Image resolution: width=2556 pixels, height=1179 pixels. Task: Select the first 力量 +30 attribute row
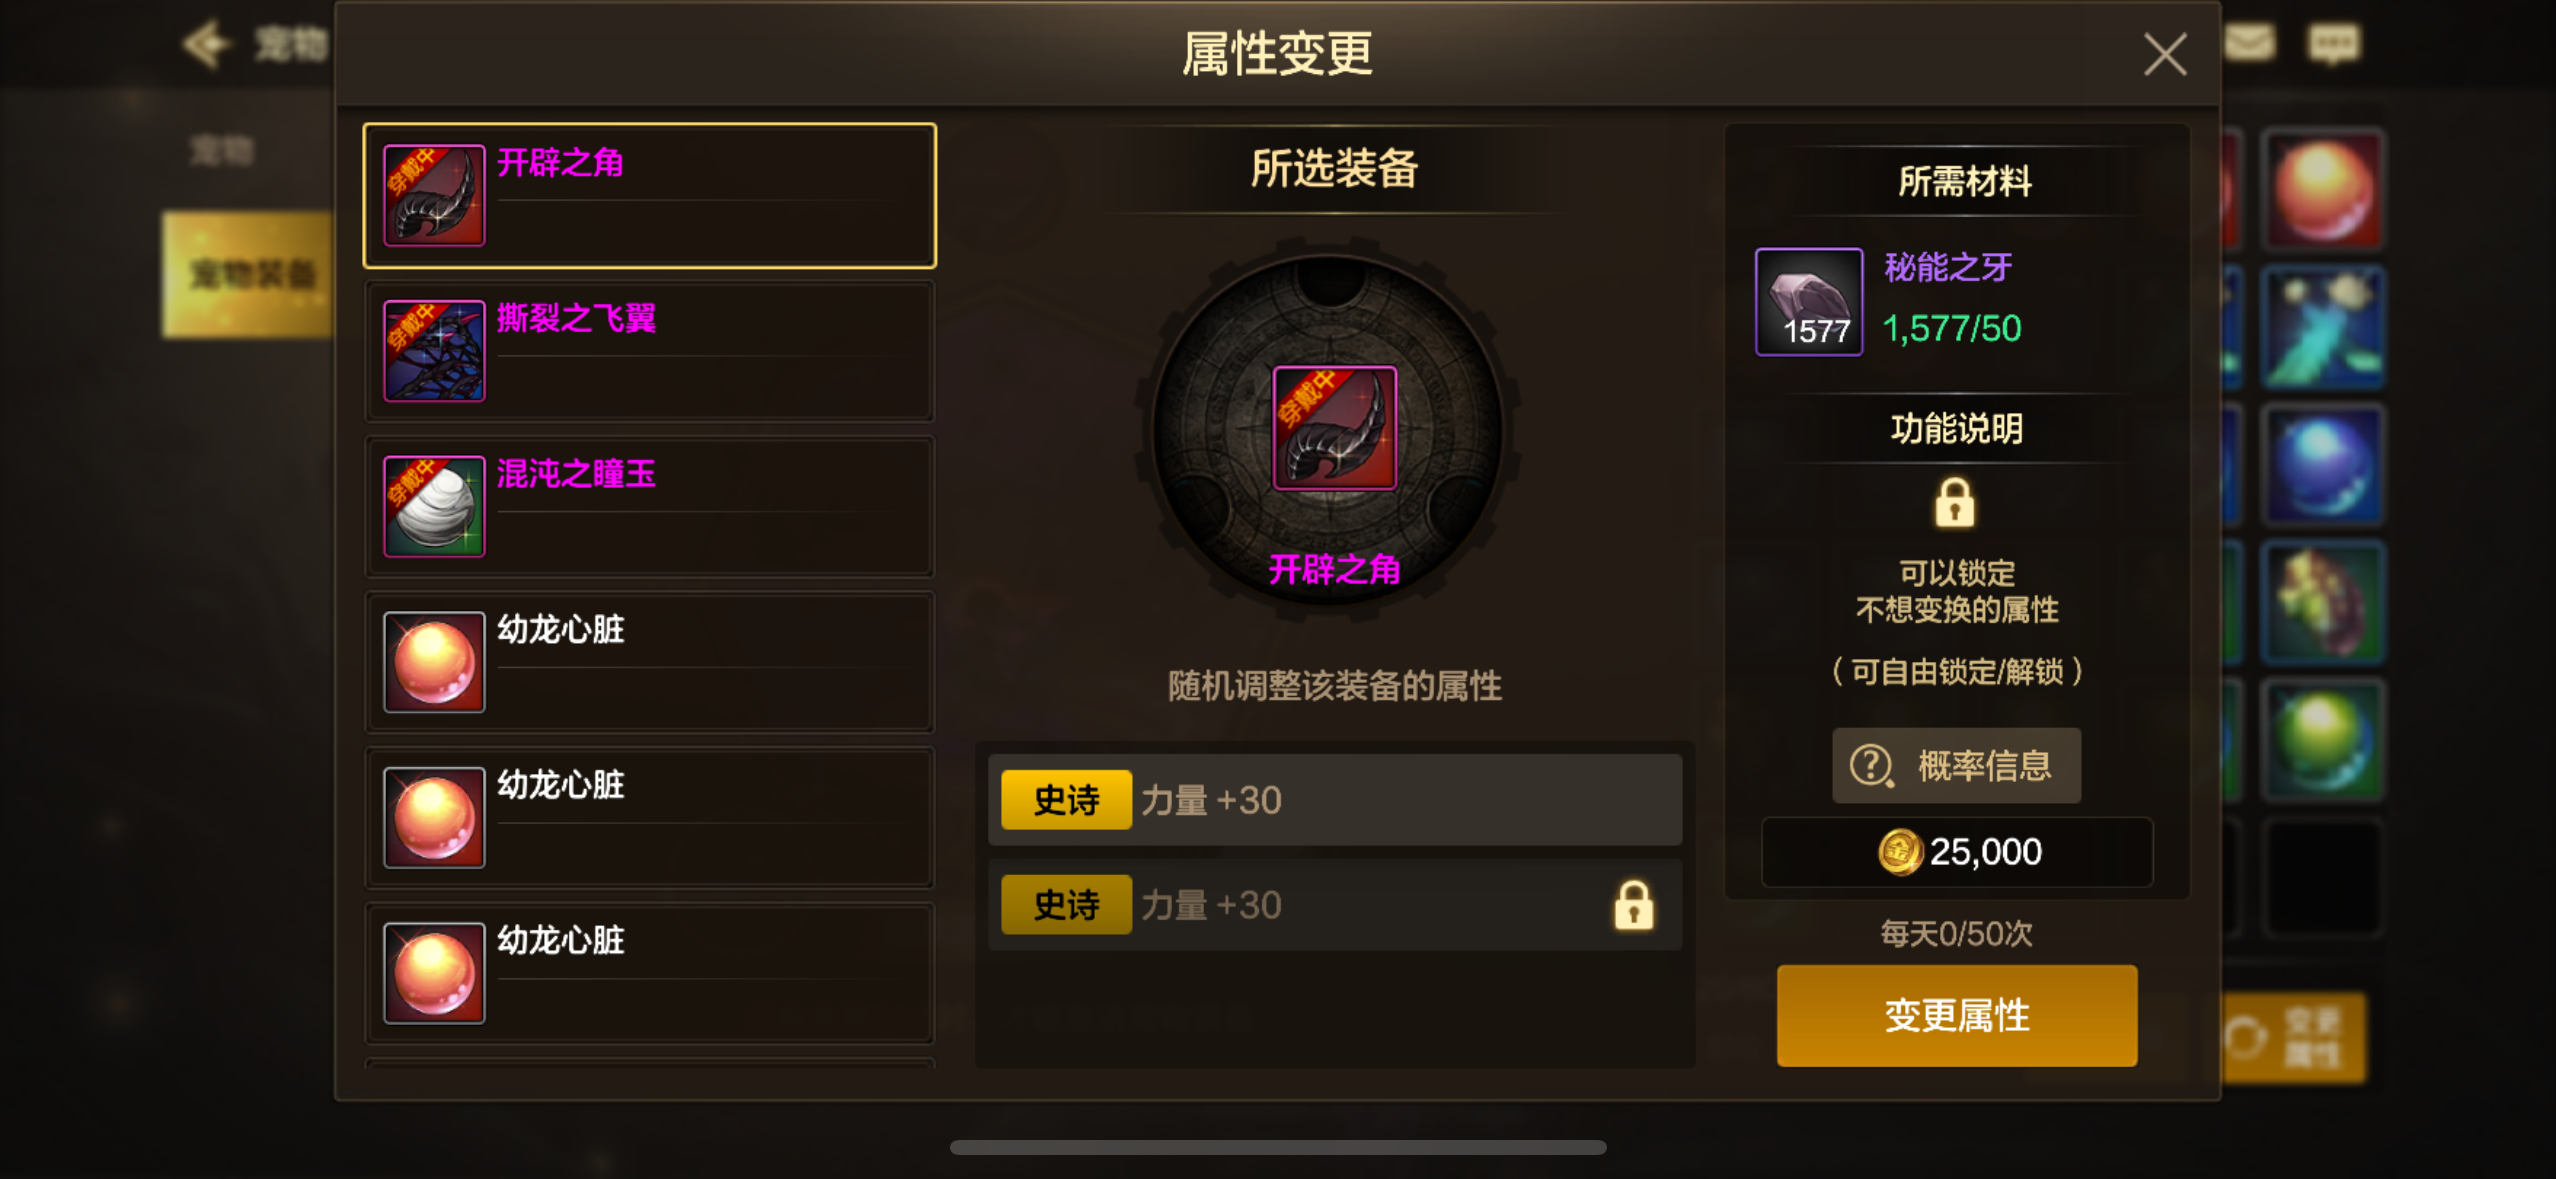coord(1334,800)
